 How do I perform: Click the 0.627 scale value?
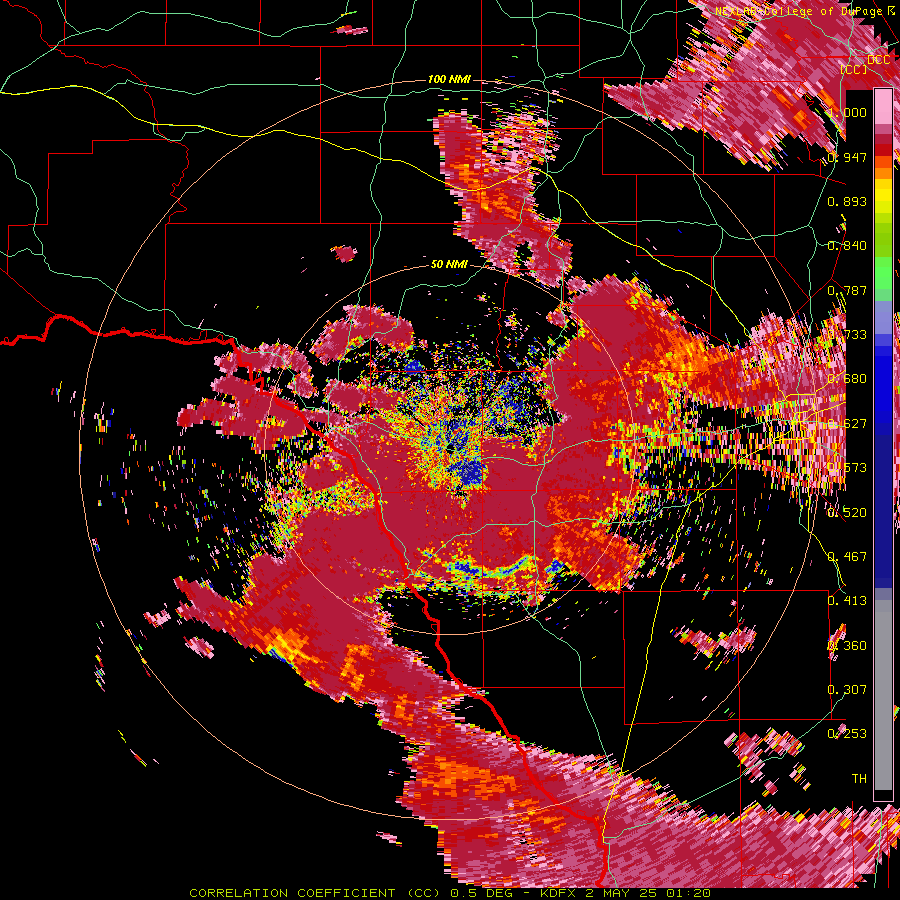pyautogui.click(x=847, y=424)
